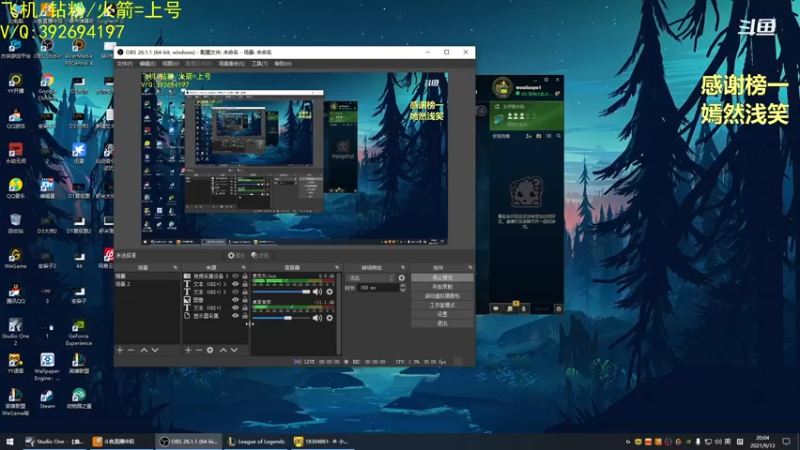The image size is (800, 450).
Task: Open 麦克风/Aux audio settings gear
Action: click(x=330, y=292)
